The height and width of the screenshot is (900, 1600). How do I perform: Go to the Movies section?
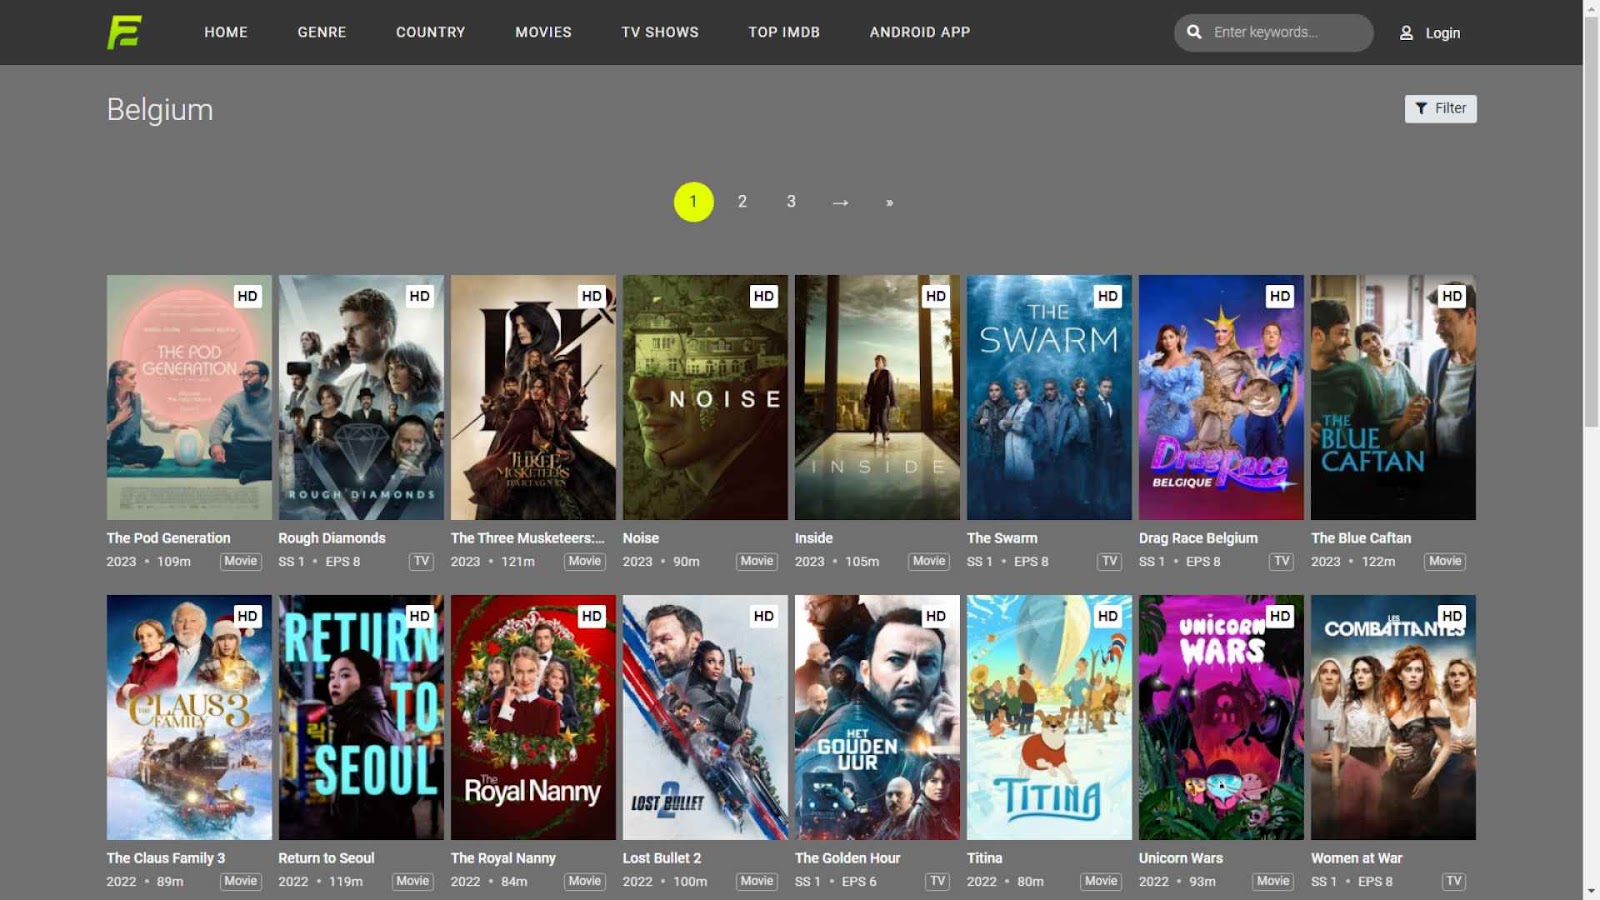point(544,32)
